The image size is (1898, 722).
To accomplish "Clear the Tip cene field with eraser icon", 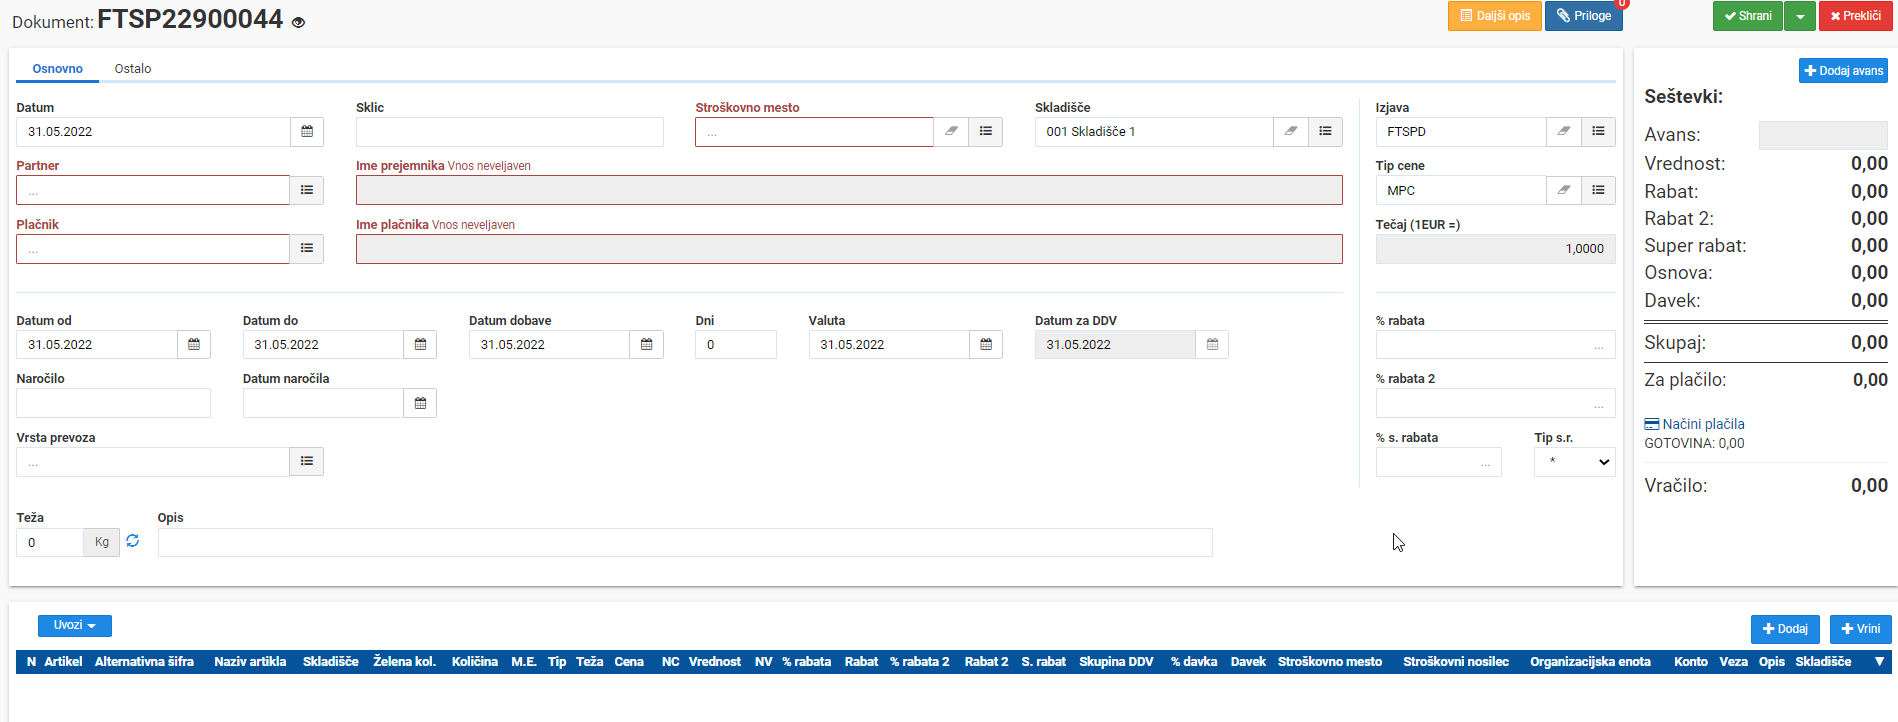I will (x=1564, y=190).
